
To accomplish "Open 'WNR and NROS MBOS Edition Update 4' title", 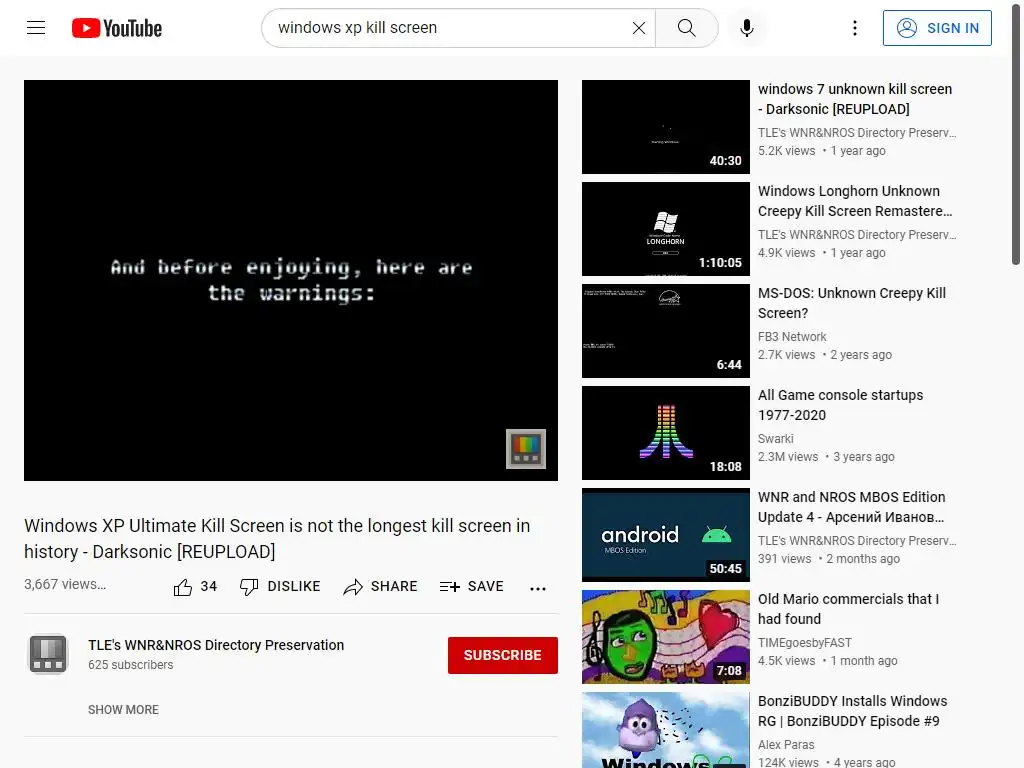I will point(851,506).
